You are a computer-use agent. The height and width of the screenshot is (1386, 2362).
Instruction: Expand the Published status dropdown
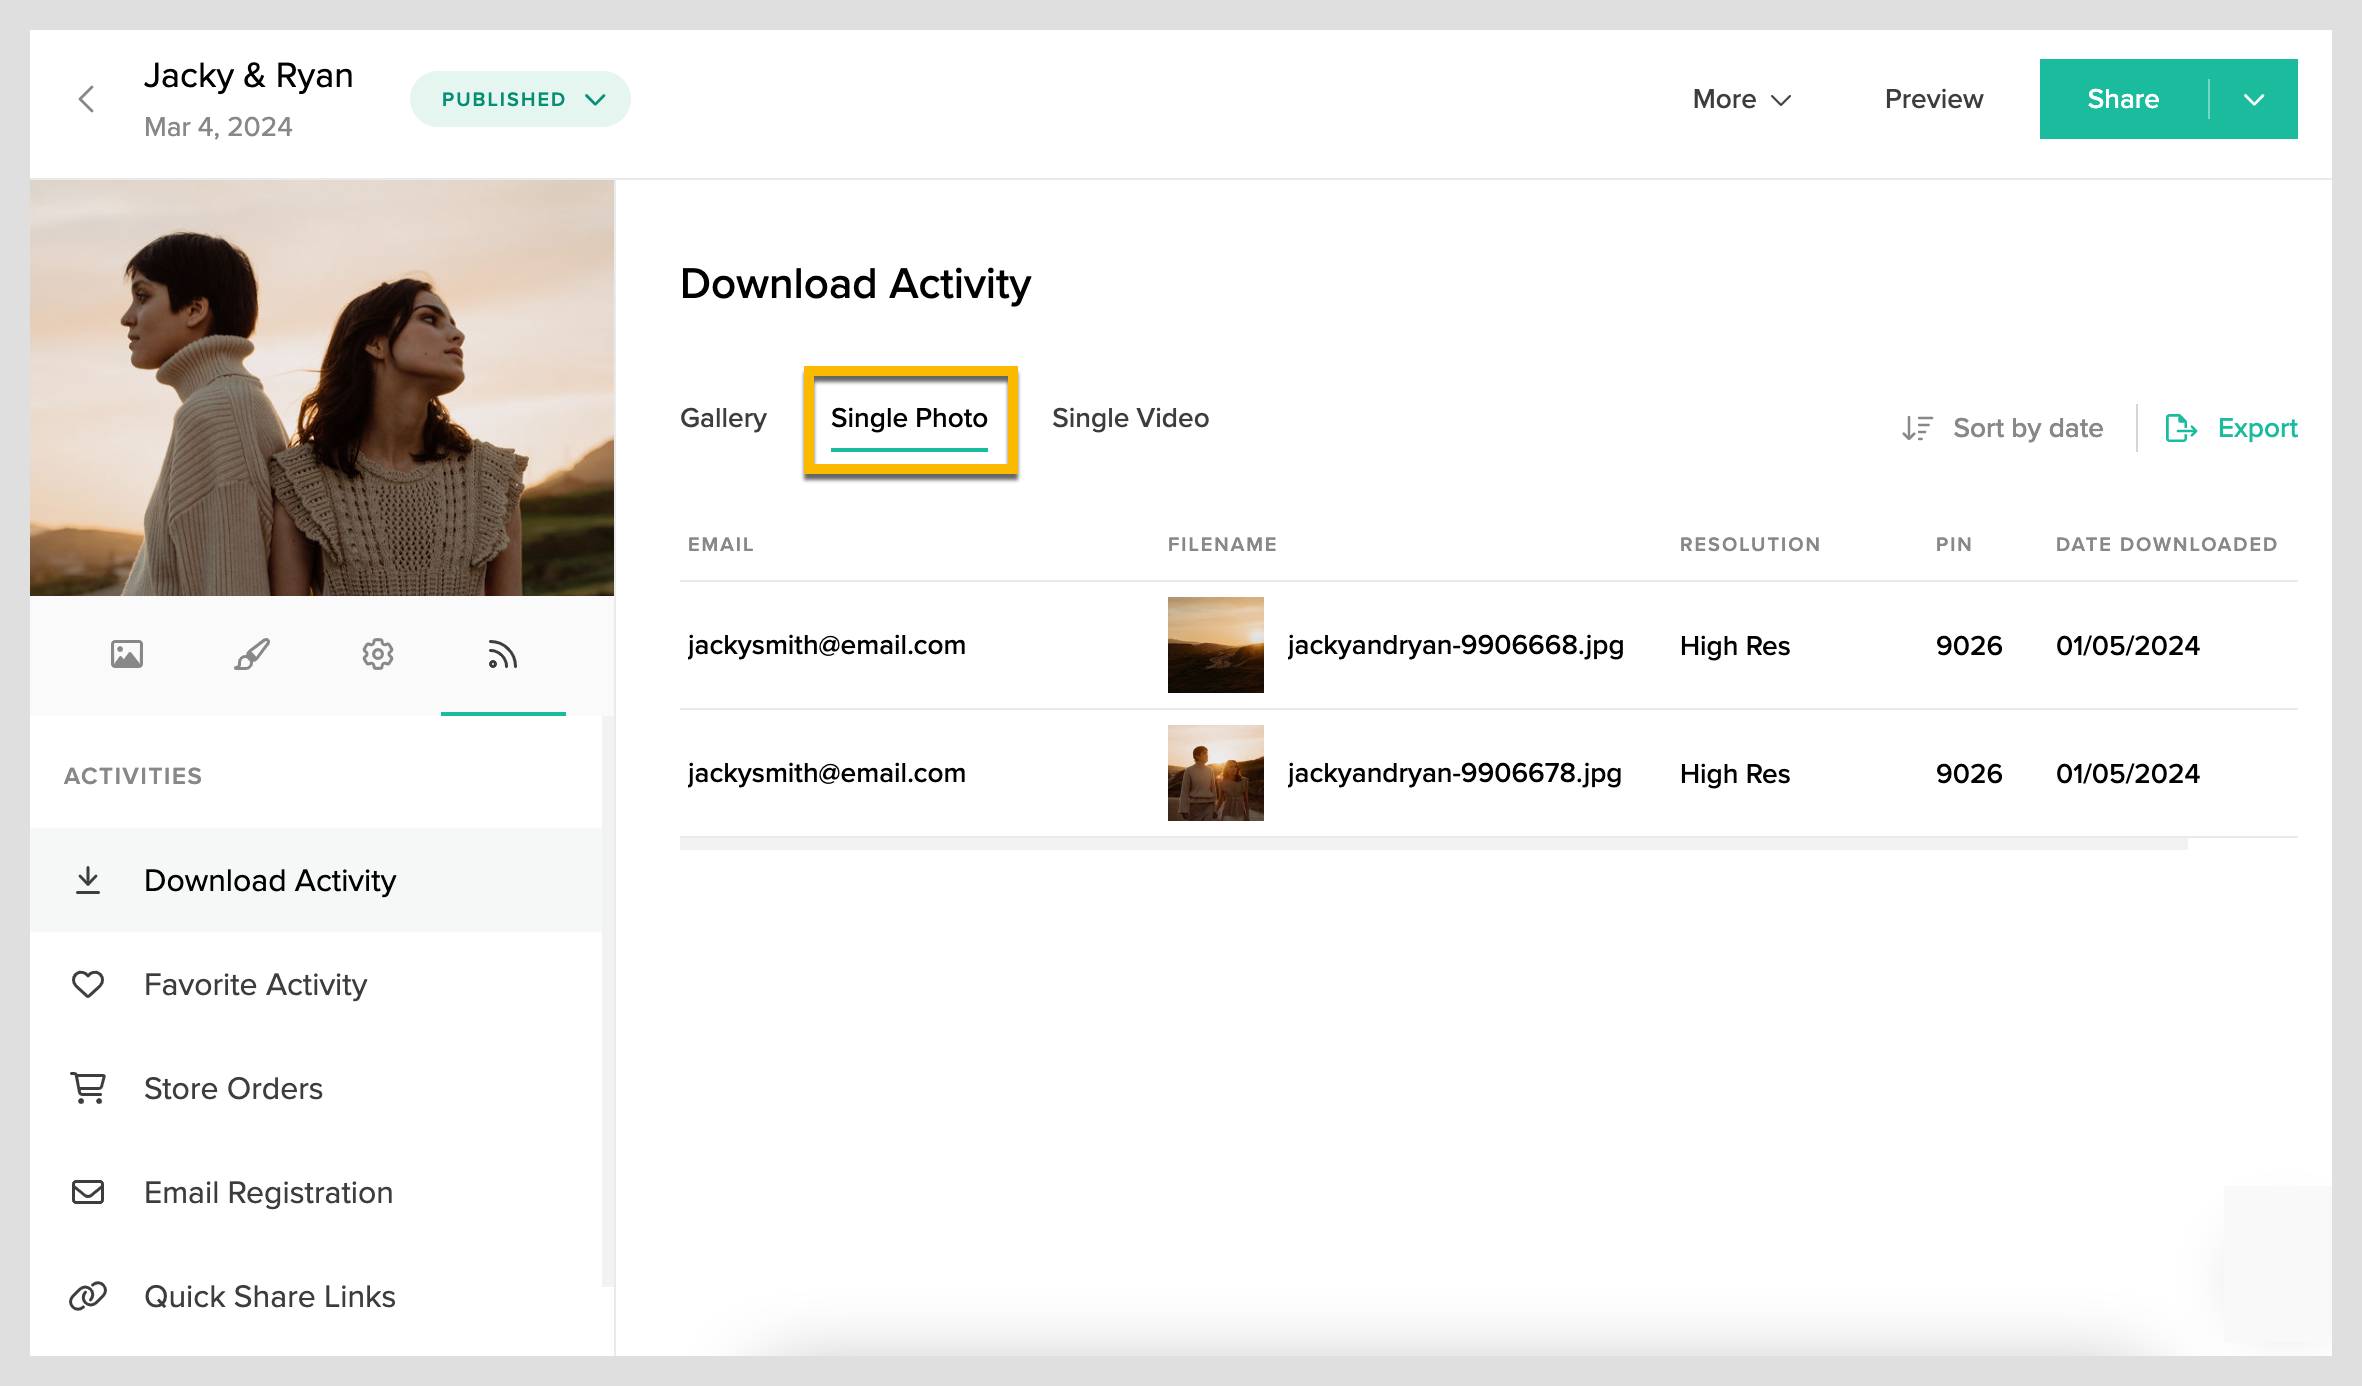520,99
